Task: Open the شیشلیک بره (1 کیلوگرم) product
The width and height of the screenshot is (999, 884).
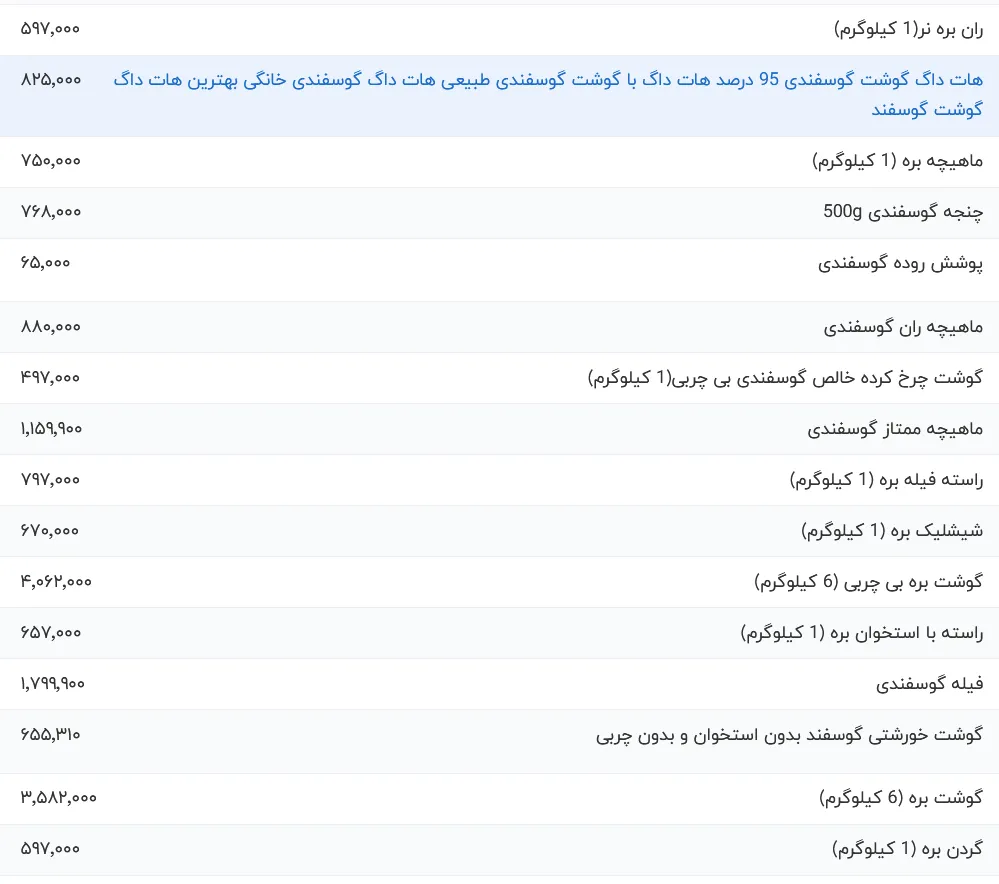Action: coord(892,531)
